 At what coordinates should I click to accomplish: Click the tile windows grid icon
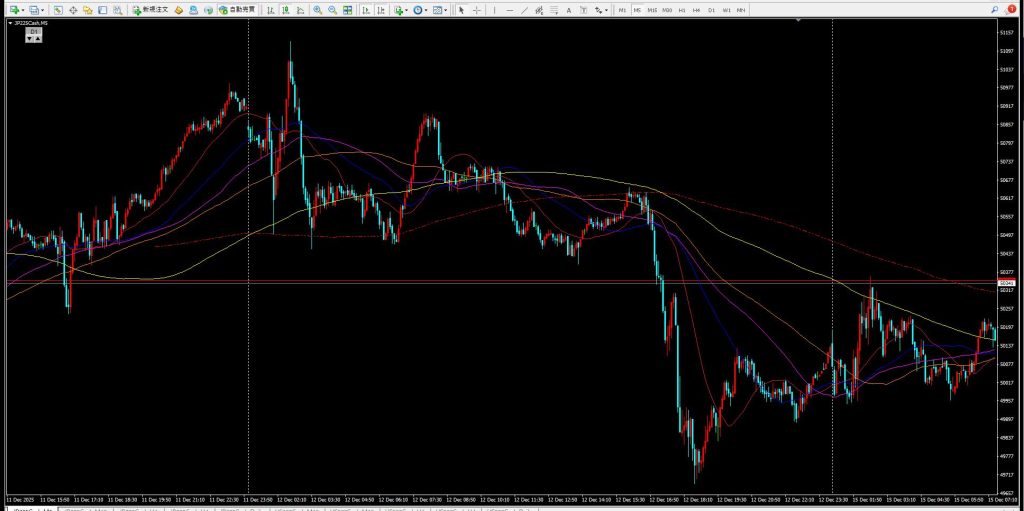[347, 9]
